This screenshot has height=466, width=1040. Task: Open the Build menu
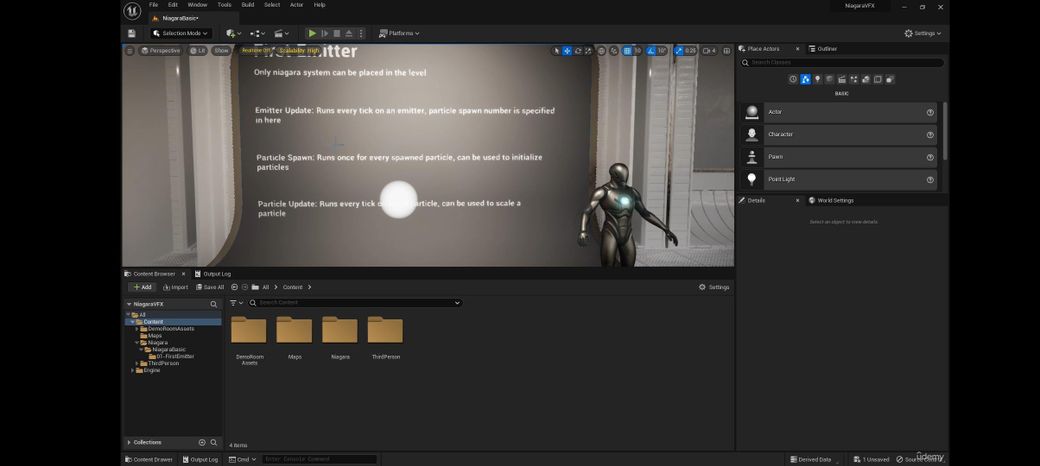[247, 5]
